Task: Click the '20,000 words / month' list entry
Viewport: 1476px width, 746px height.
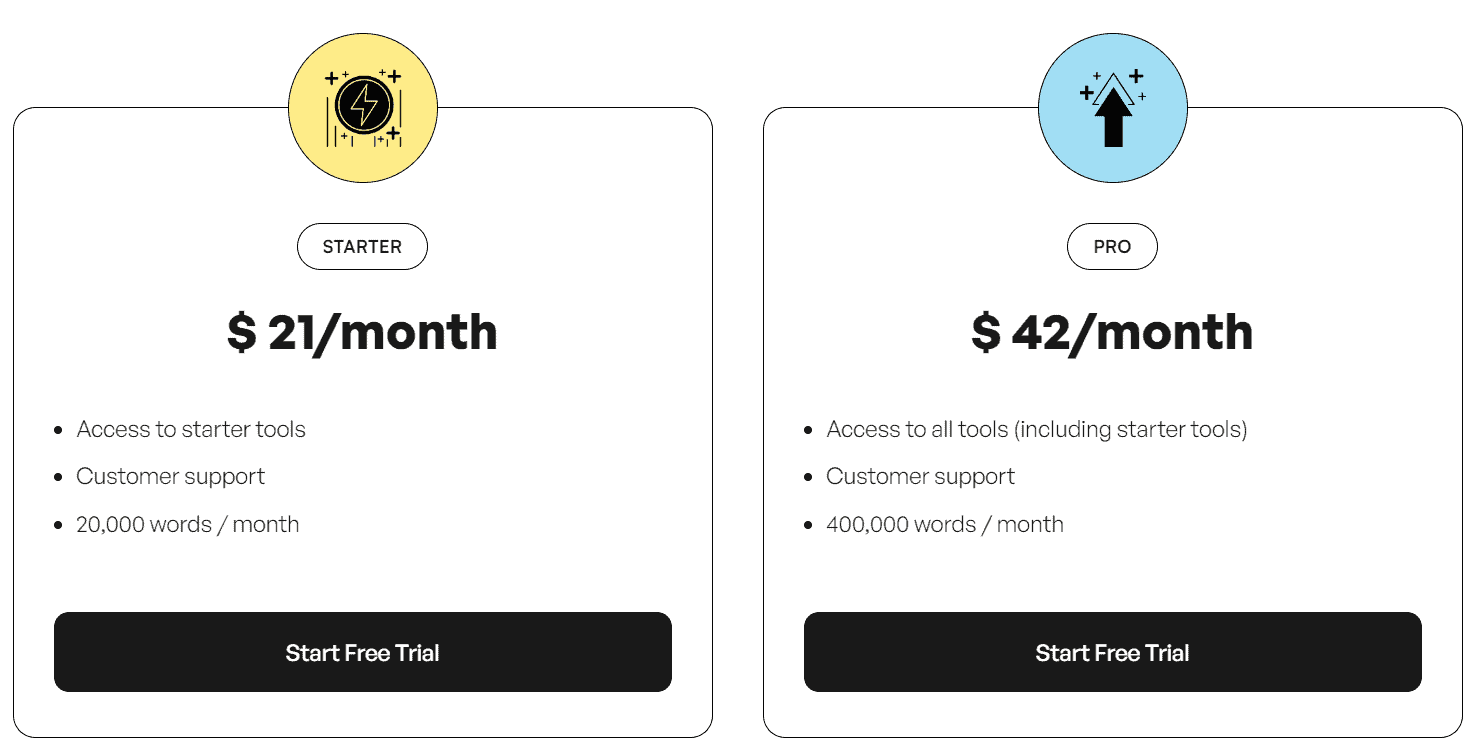Action: (187, 524)
